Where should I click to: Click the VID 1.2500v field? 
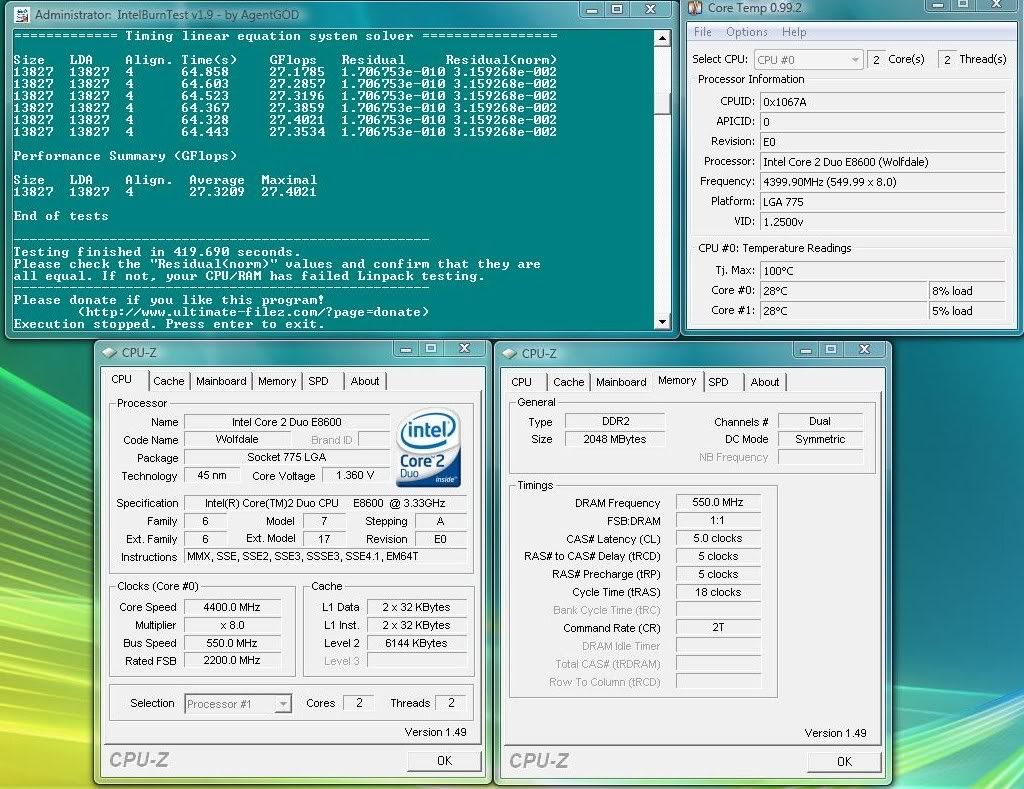point(882,222)
